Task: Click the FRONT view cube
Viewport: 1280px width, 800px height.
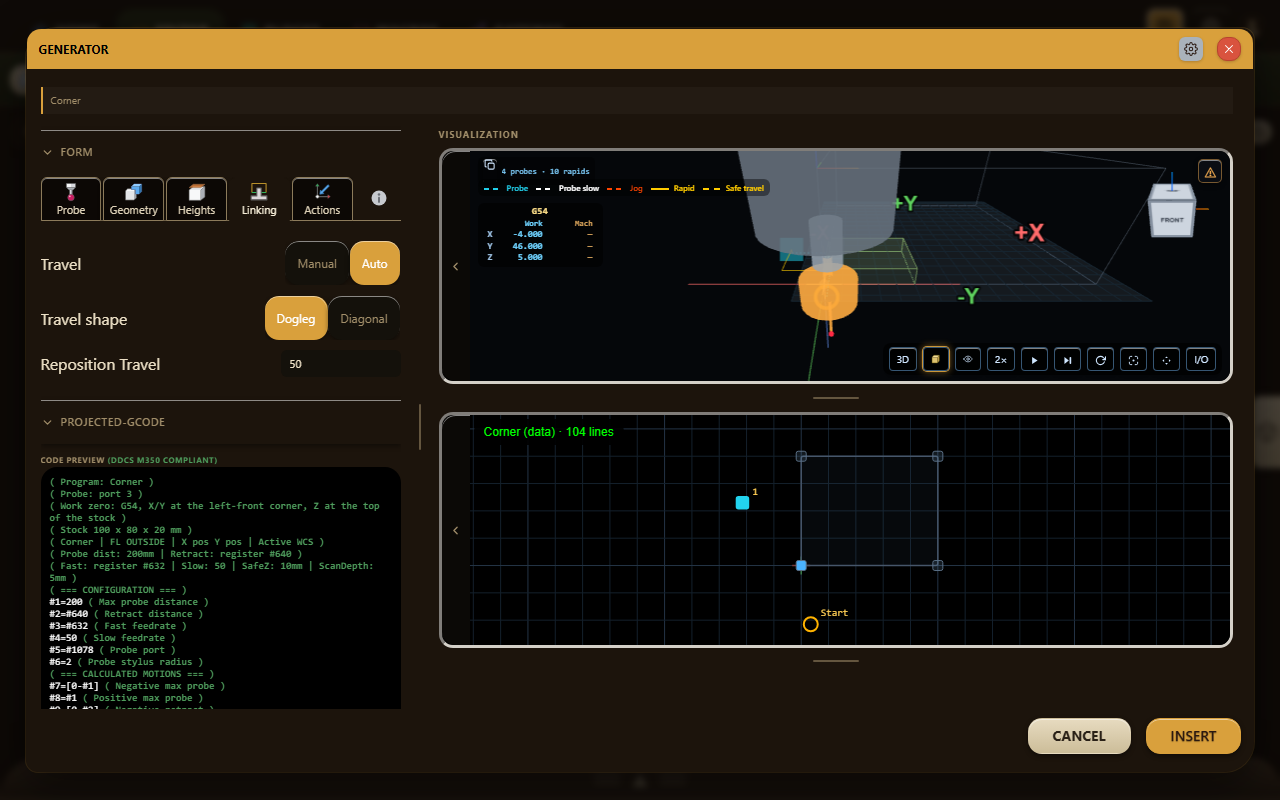Action: [x=1172, y=218]
